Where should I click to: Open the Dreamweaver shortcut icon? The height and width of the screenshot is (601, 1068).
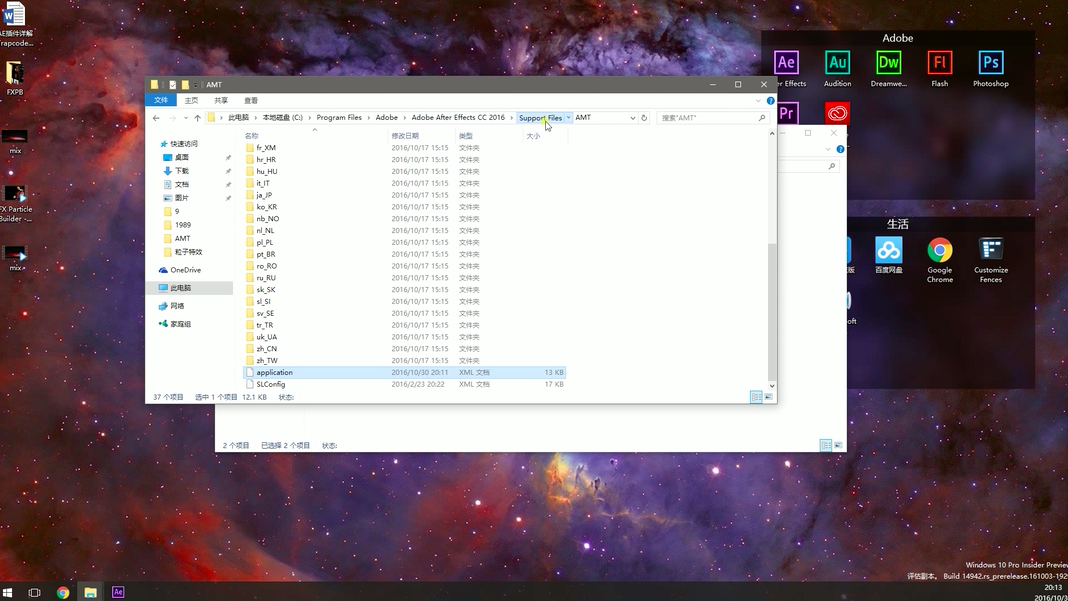[888, 69]
